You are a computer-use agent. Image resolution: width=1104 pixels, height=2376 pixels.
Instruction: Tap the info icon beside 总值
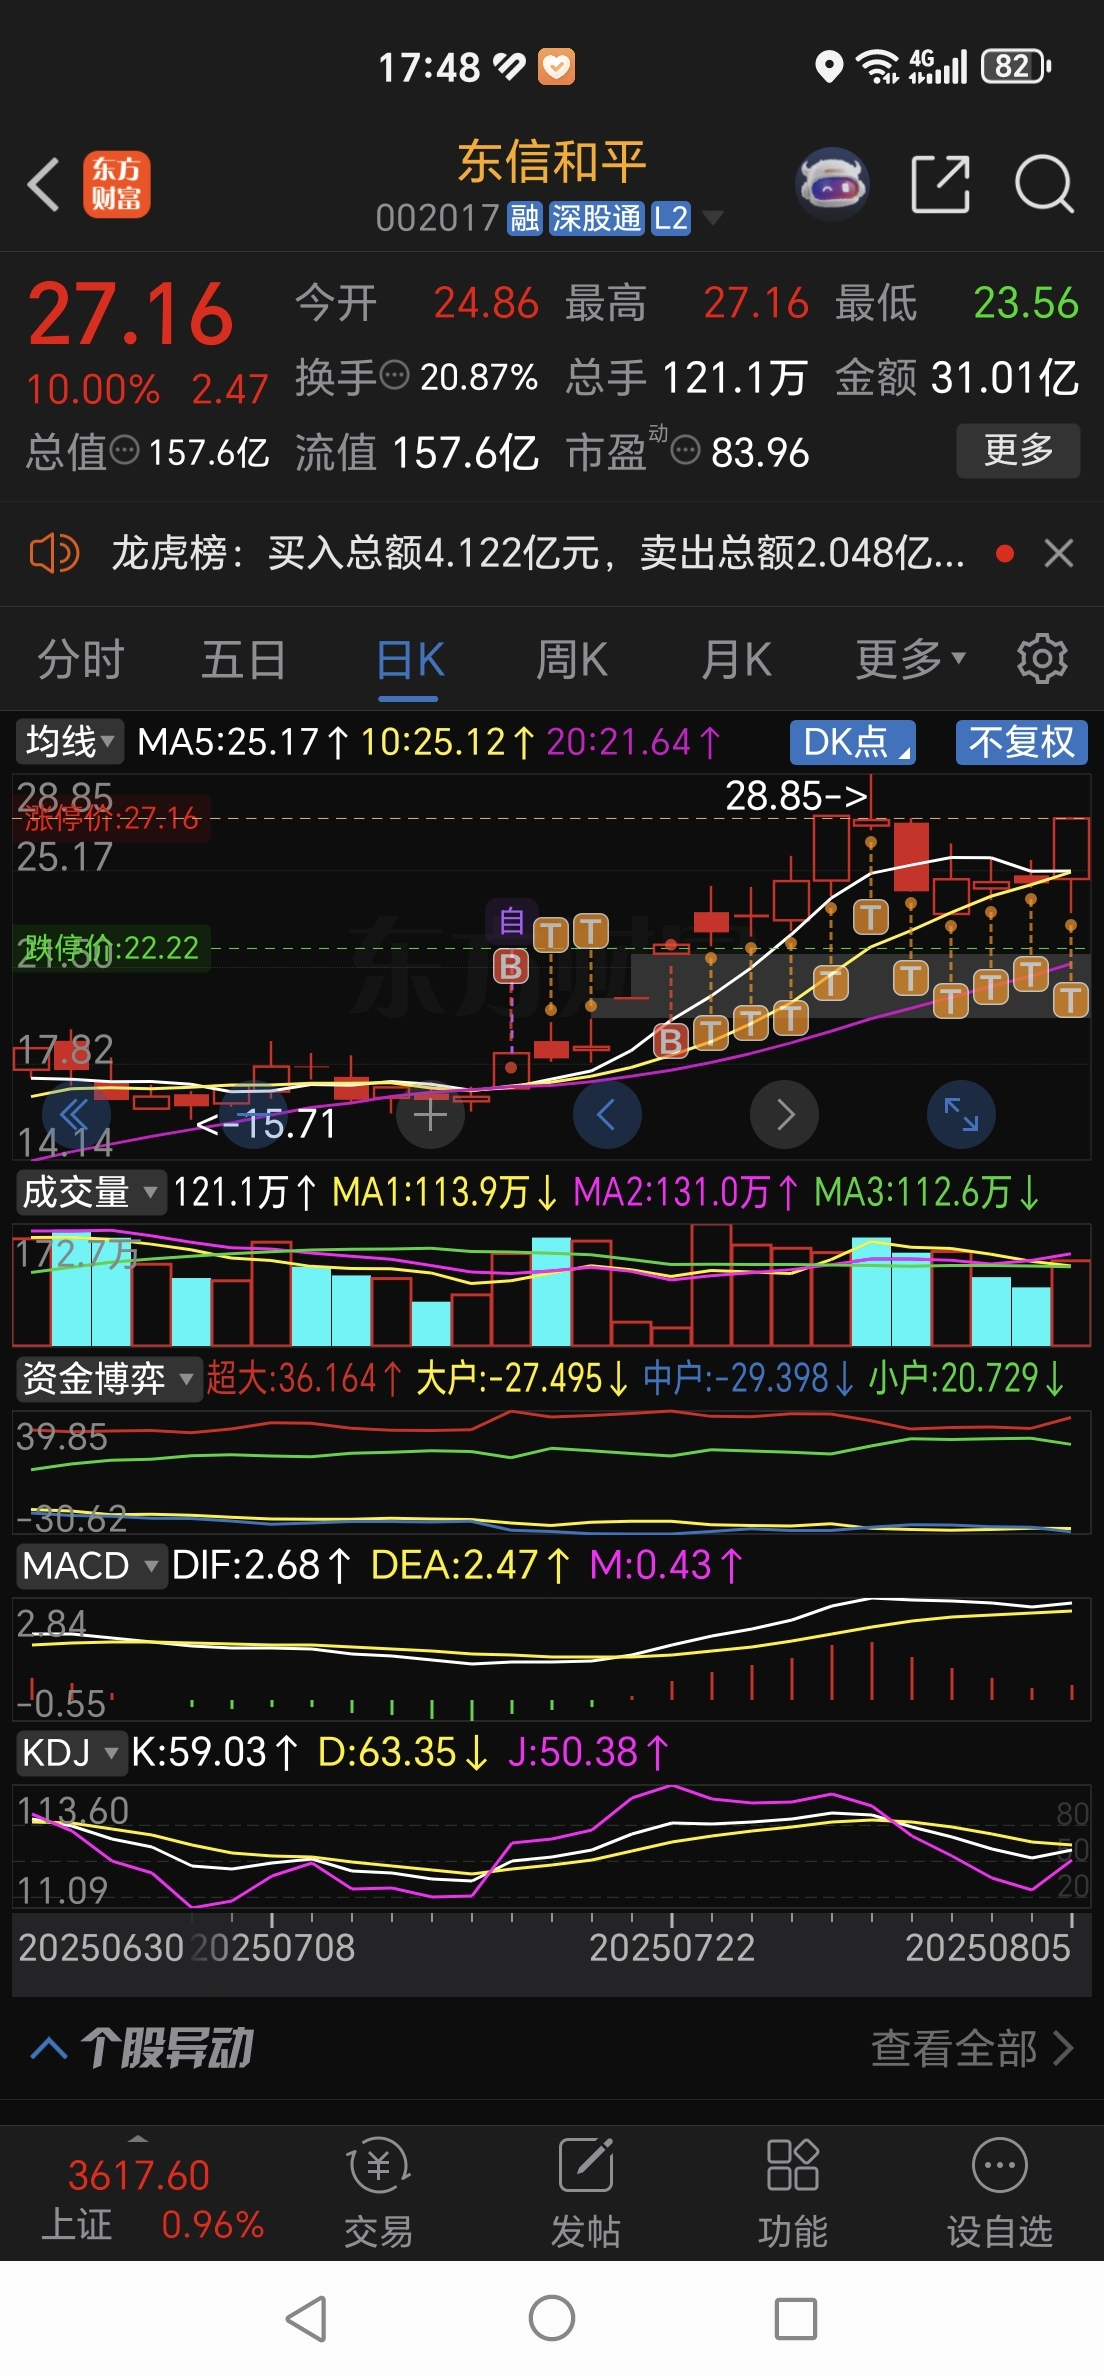[125, 450]
